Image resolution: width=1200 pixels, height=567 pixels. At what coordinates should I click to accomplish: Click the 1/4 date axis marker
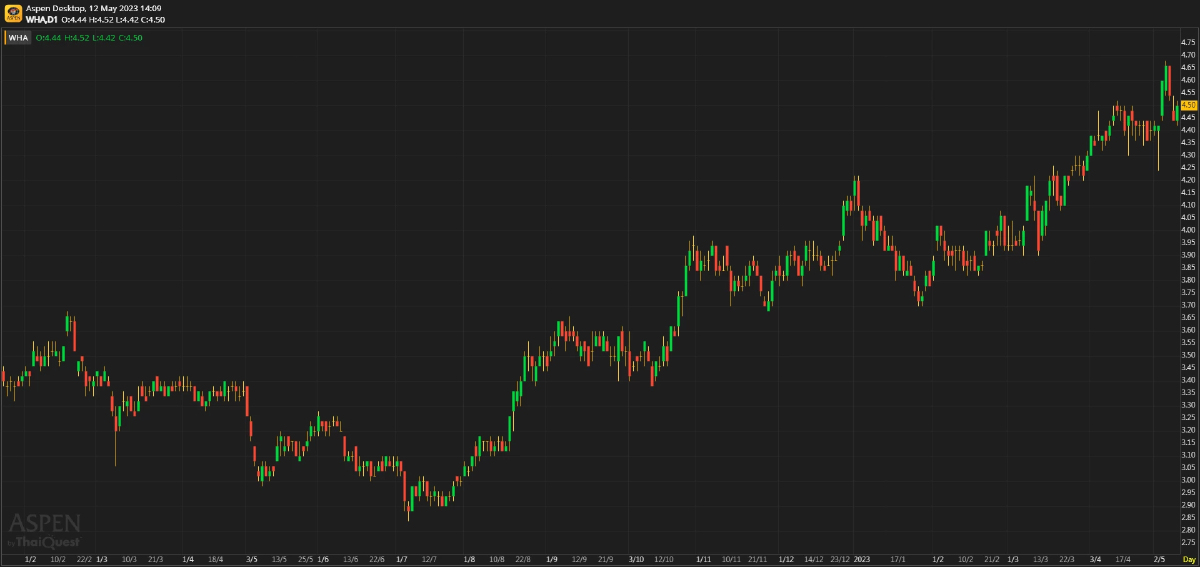pos(188,558)
